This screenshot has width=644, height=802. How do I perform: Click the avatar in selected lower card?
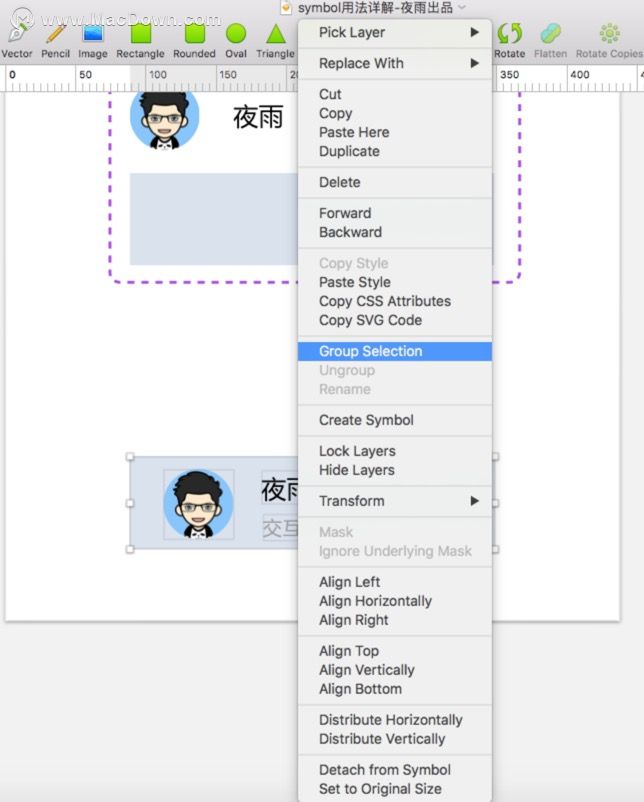[198, 504]
